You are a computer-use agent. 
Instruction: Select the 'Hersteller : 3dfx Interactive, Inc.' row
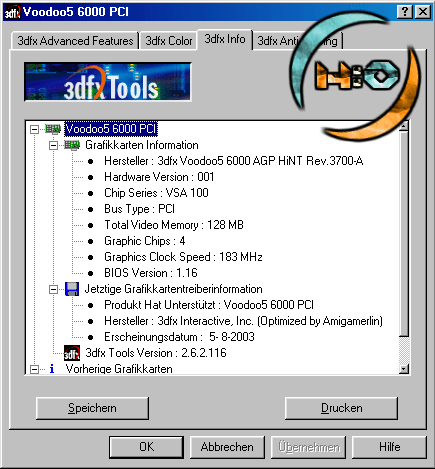click(x=243, y=321)
